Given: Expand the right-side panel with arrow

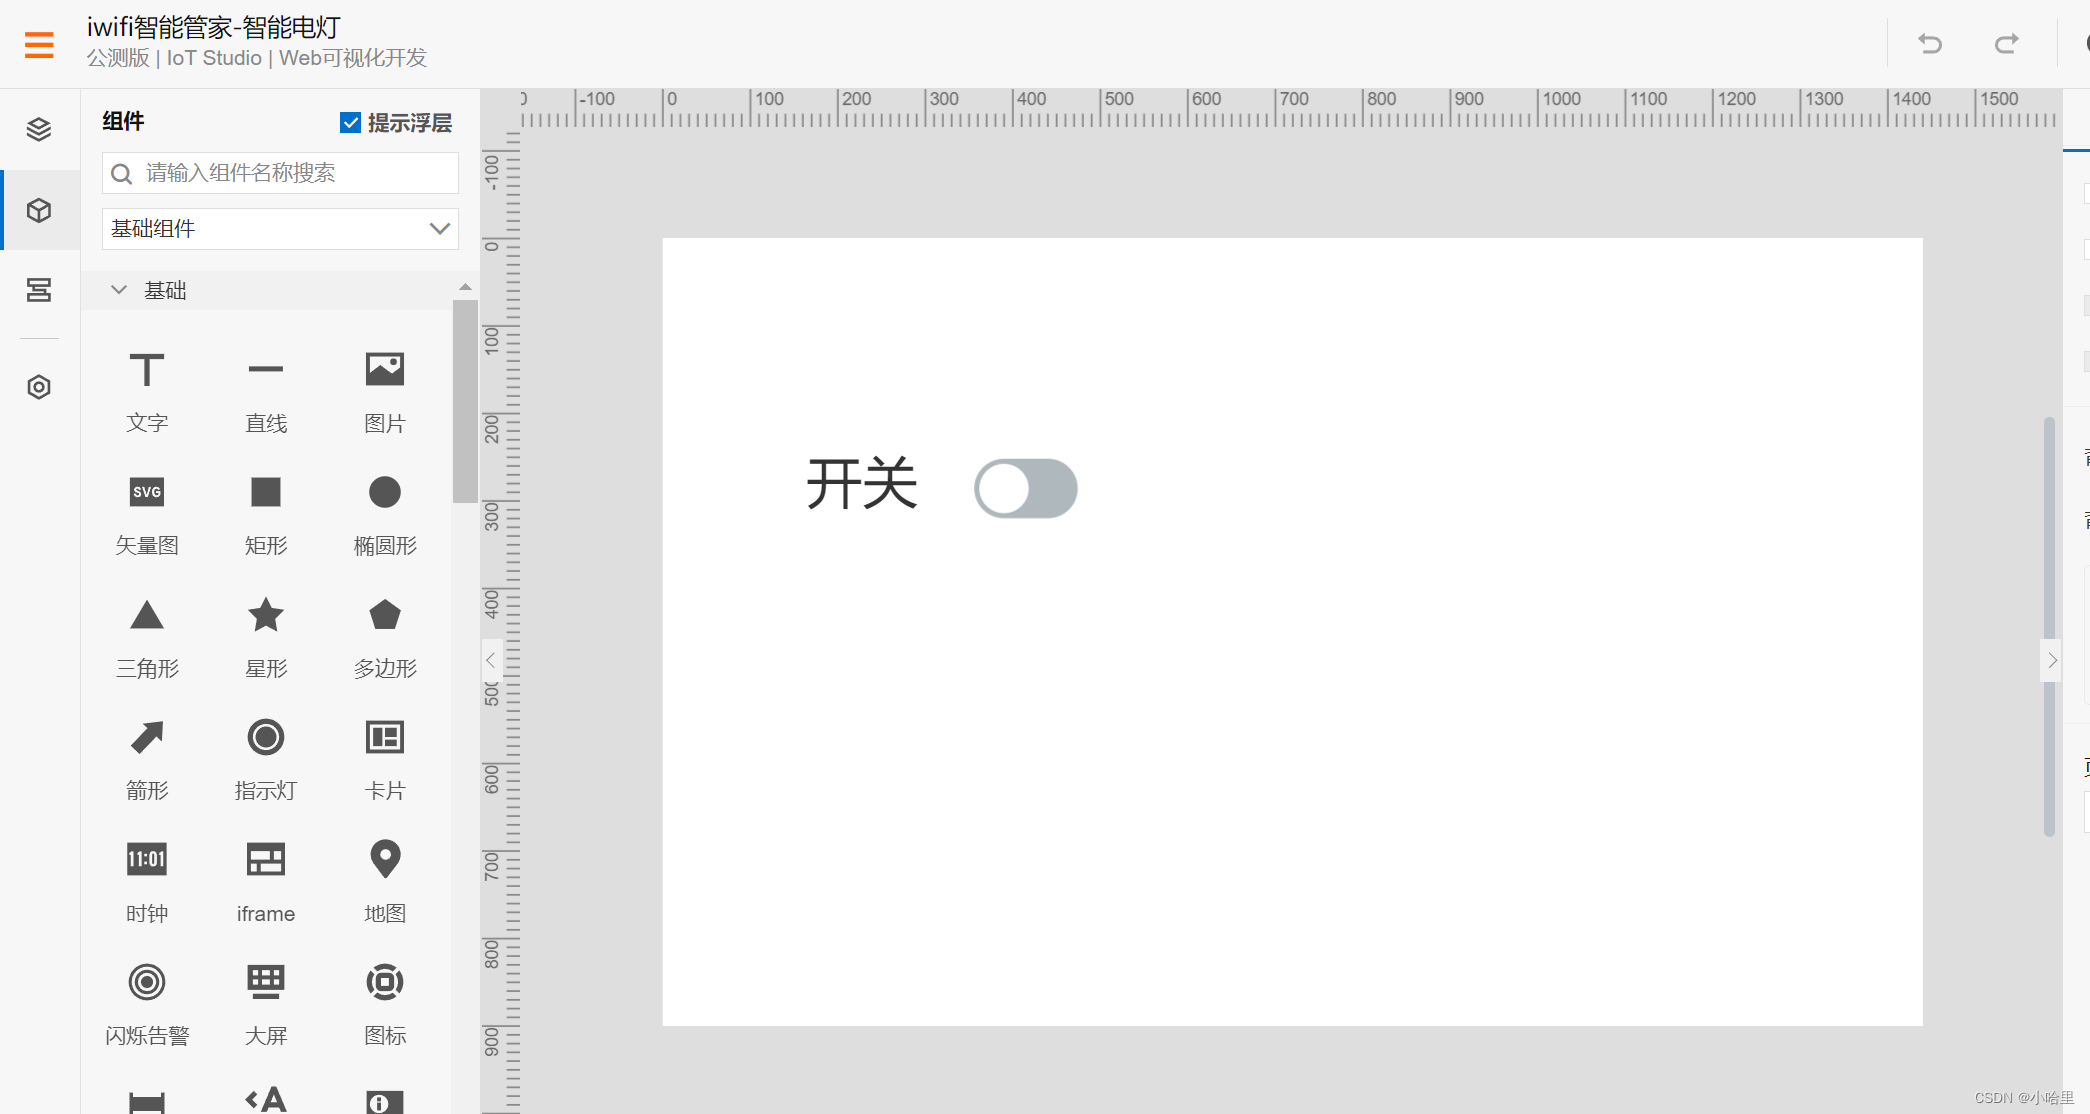Looking at the screenshot, I should tap(2051, 660).
